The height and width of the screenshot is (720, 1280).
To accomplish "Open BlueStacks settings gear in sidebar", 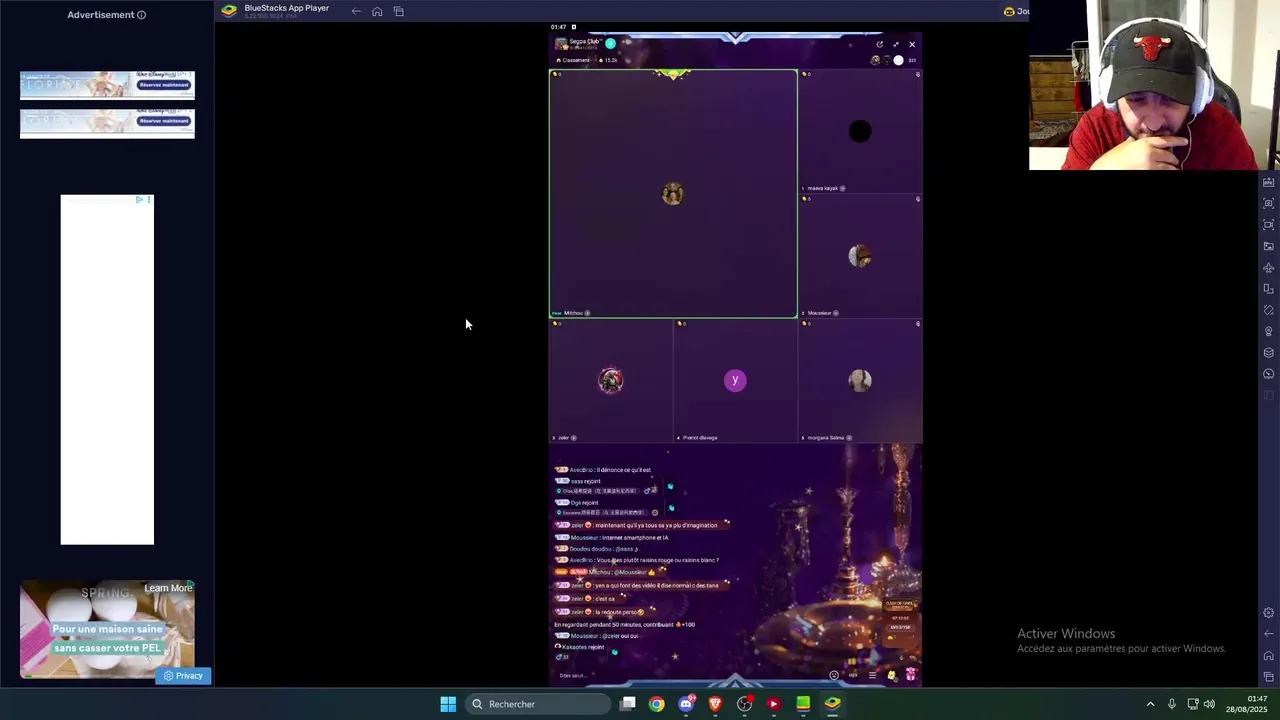I will click(x=1269, y=613).
